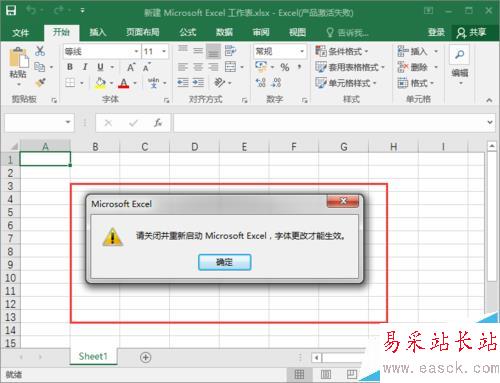
Task: Open the quick access toolbar customize arrow
Action: point(82,11)
